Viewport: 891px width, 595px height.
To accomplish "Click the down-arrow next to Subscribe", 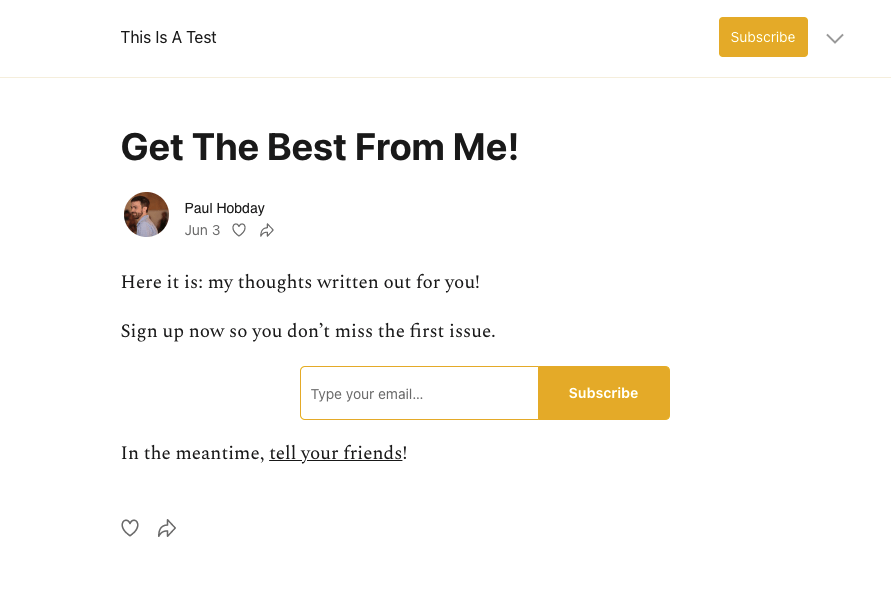I will (x=834, y=38).
